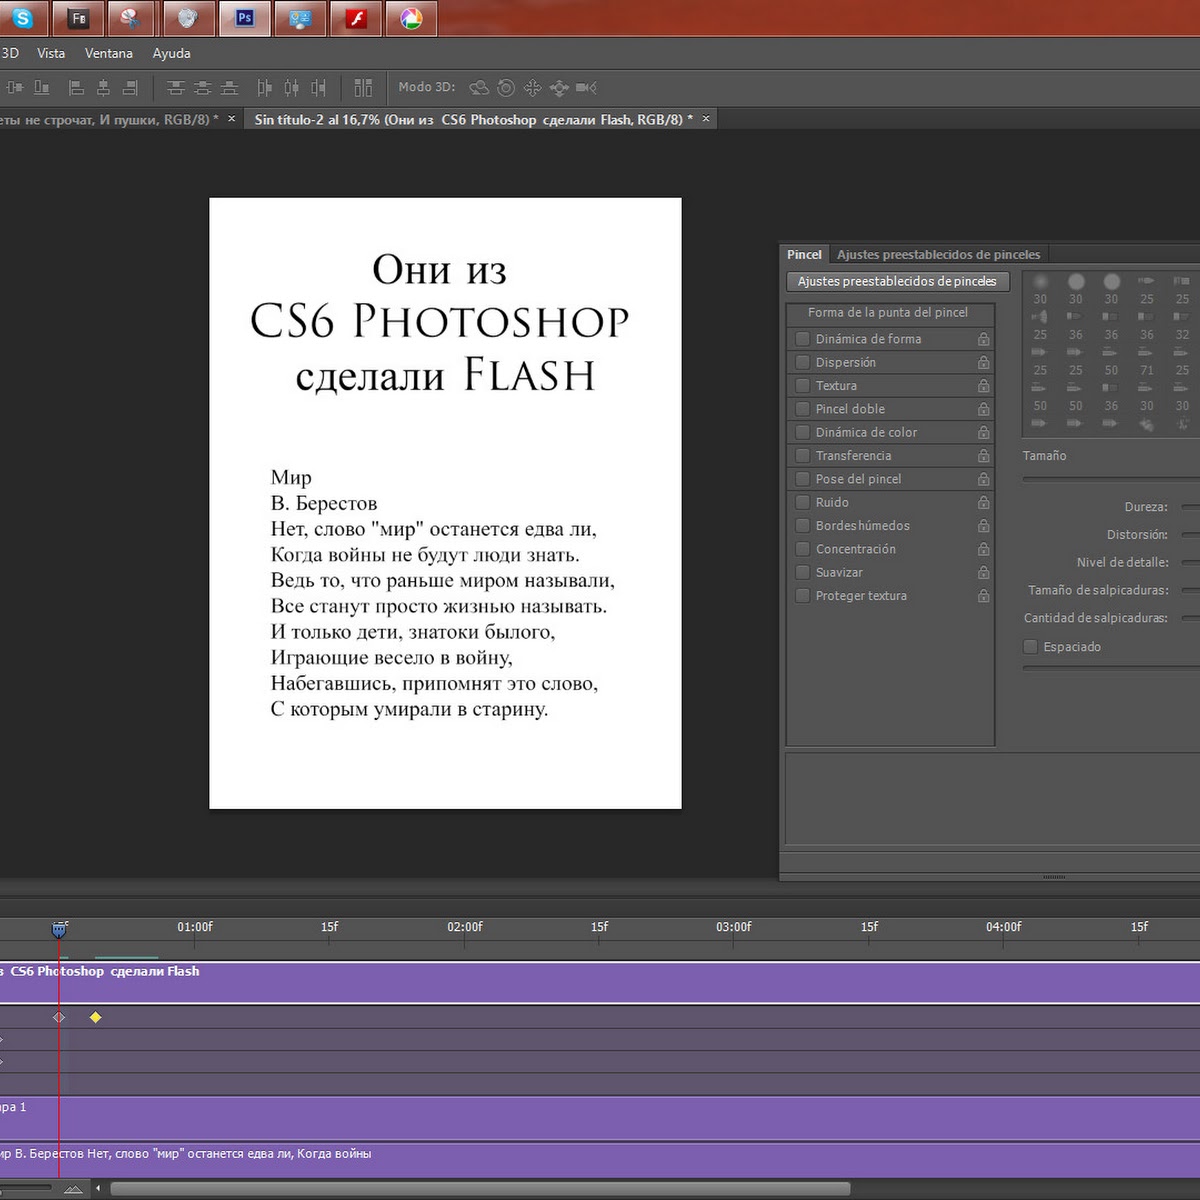Switch to Ajustes preestablecidos de pinceles tab
The height and width of the screenshot is (1200, 1200).
tap(938, 254)
